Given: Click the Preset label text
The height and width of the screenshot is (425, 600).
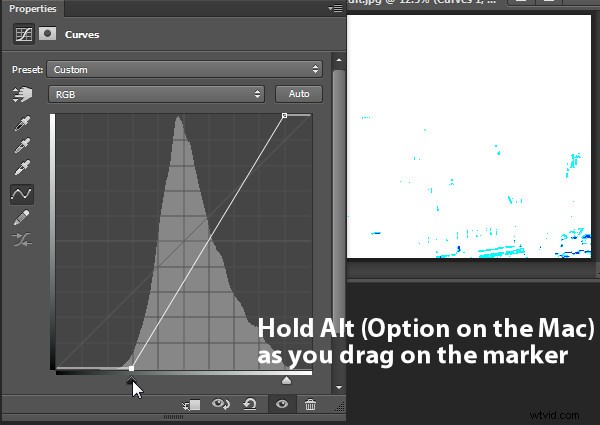Looking at the screenshot, I should 27,70.
